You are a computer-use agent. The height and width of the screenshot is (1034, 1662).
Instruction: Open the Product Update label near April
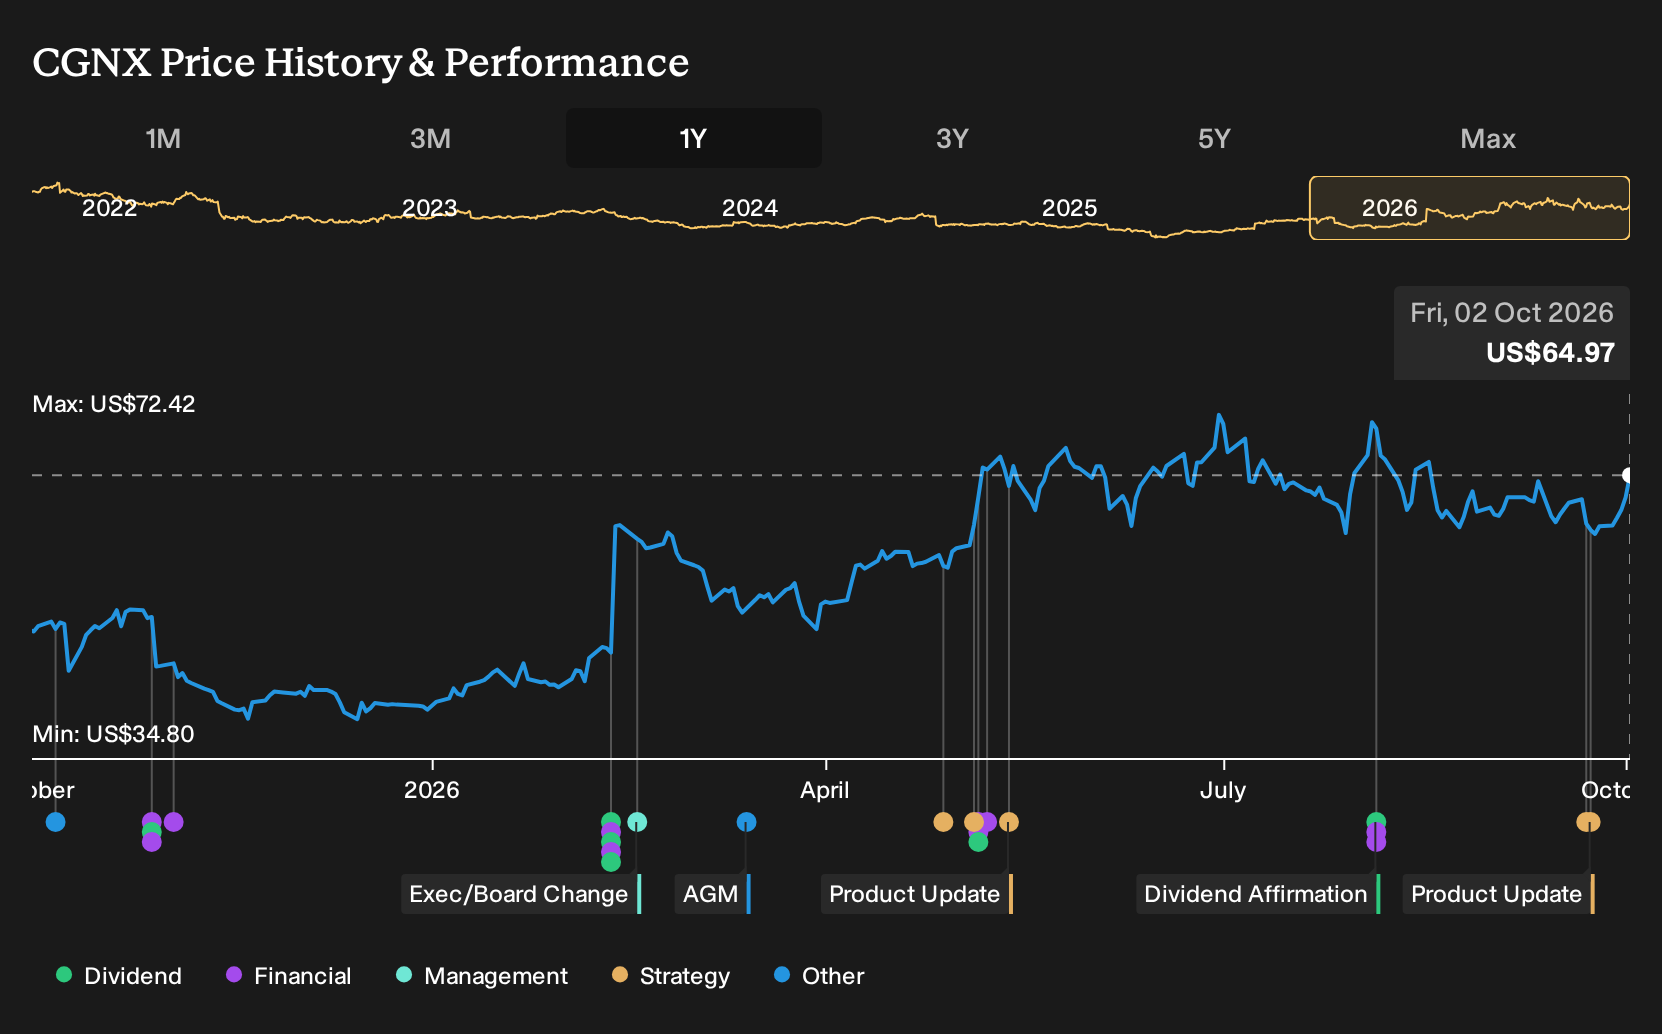[x=917, y=894]
